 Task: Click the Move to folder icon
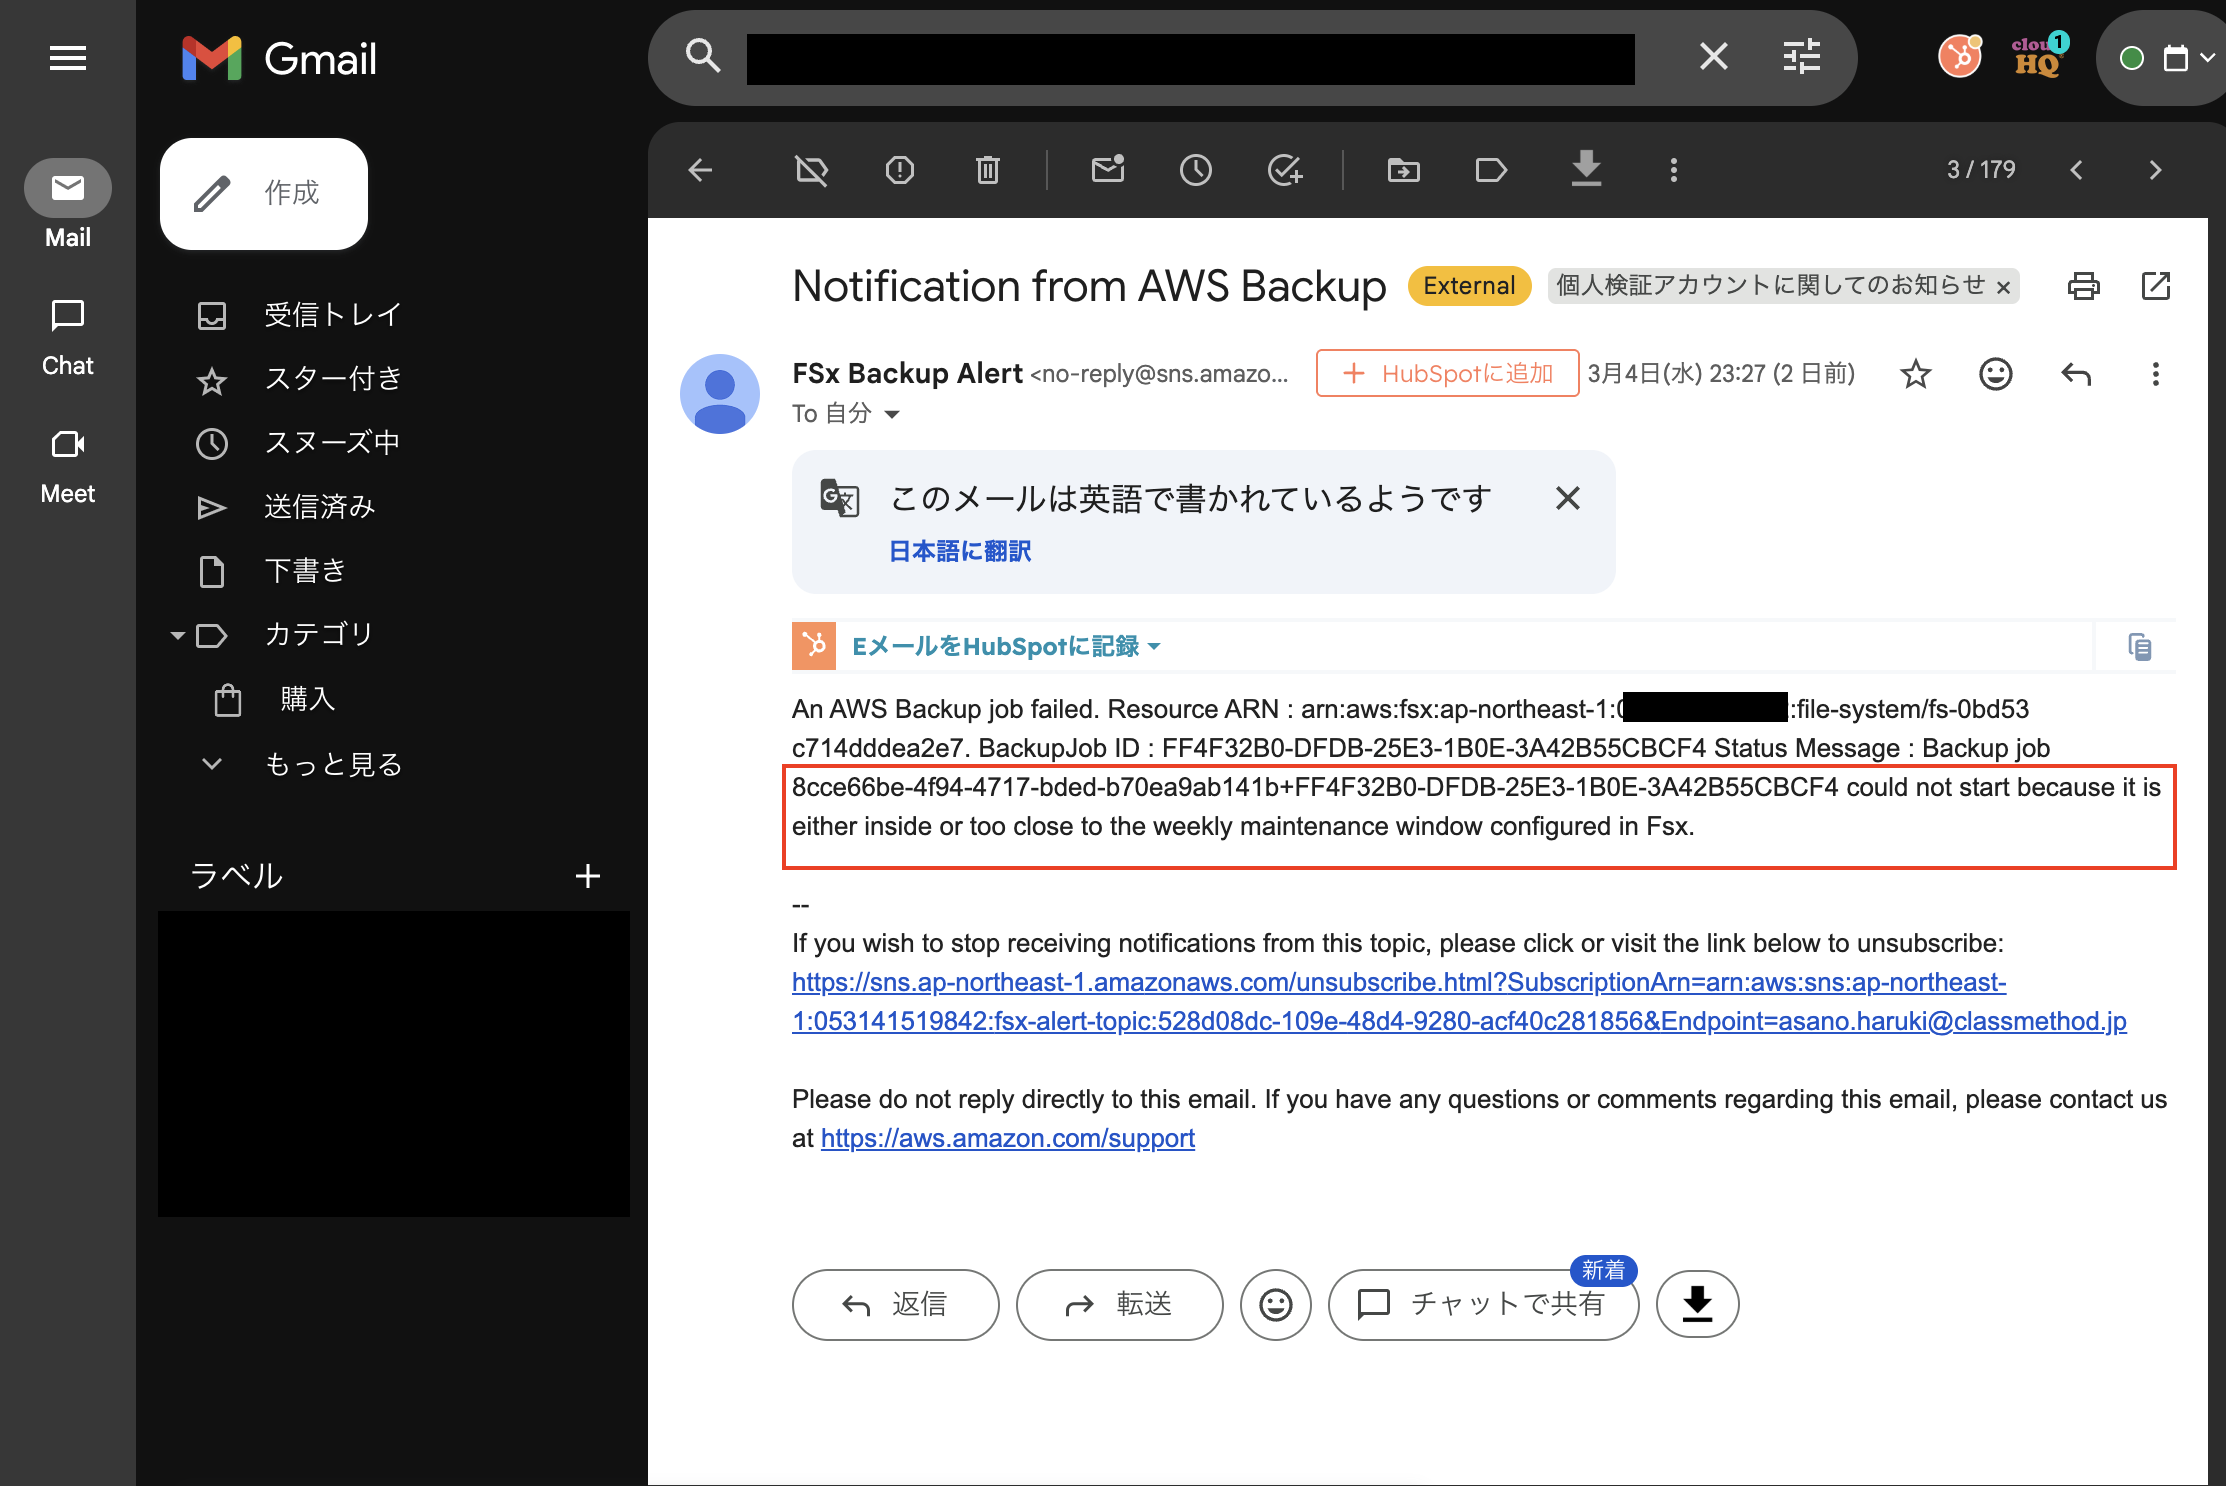coord(1403,170)
